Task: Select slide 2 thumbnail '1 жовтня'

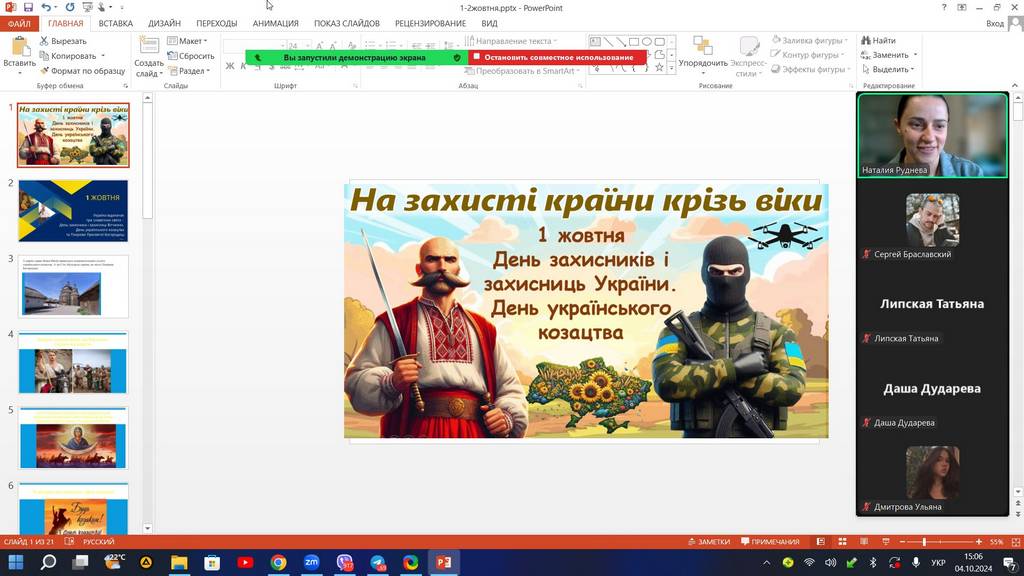Action: 73,211
